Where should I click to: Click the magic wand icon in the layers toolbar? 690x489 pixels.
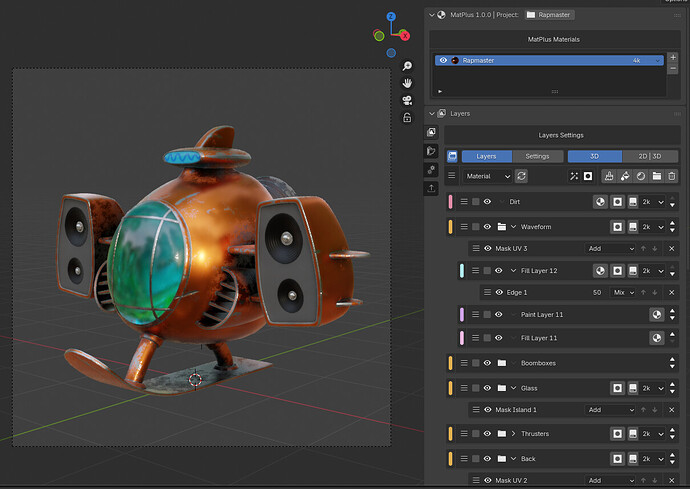pyautogui.click(x=574, y=176)
